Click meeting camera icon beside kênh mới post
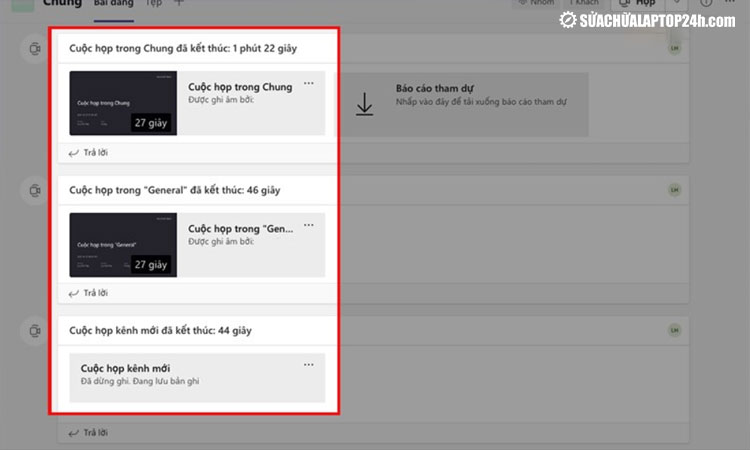This screenshot has width=750, height=450. [36, 331]
